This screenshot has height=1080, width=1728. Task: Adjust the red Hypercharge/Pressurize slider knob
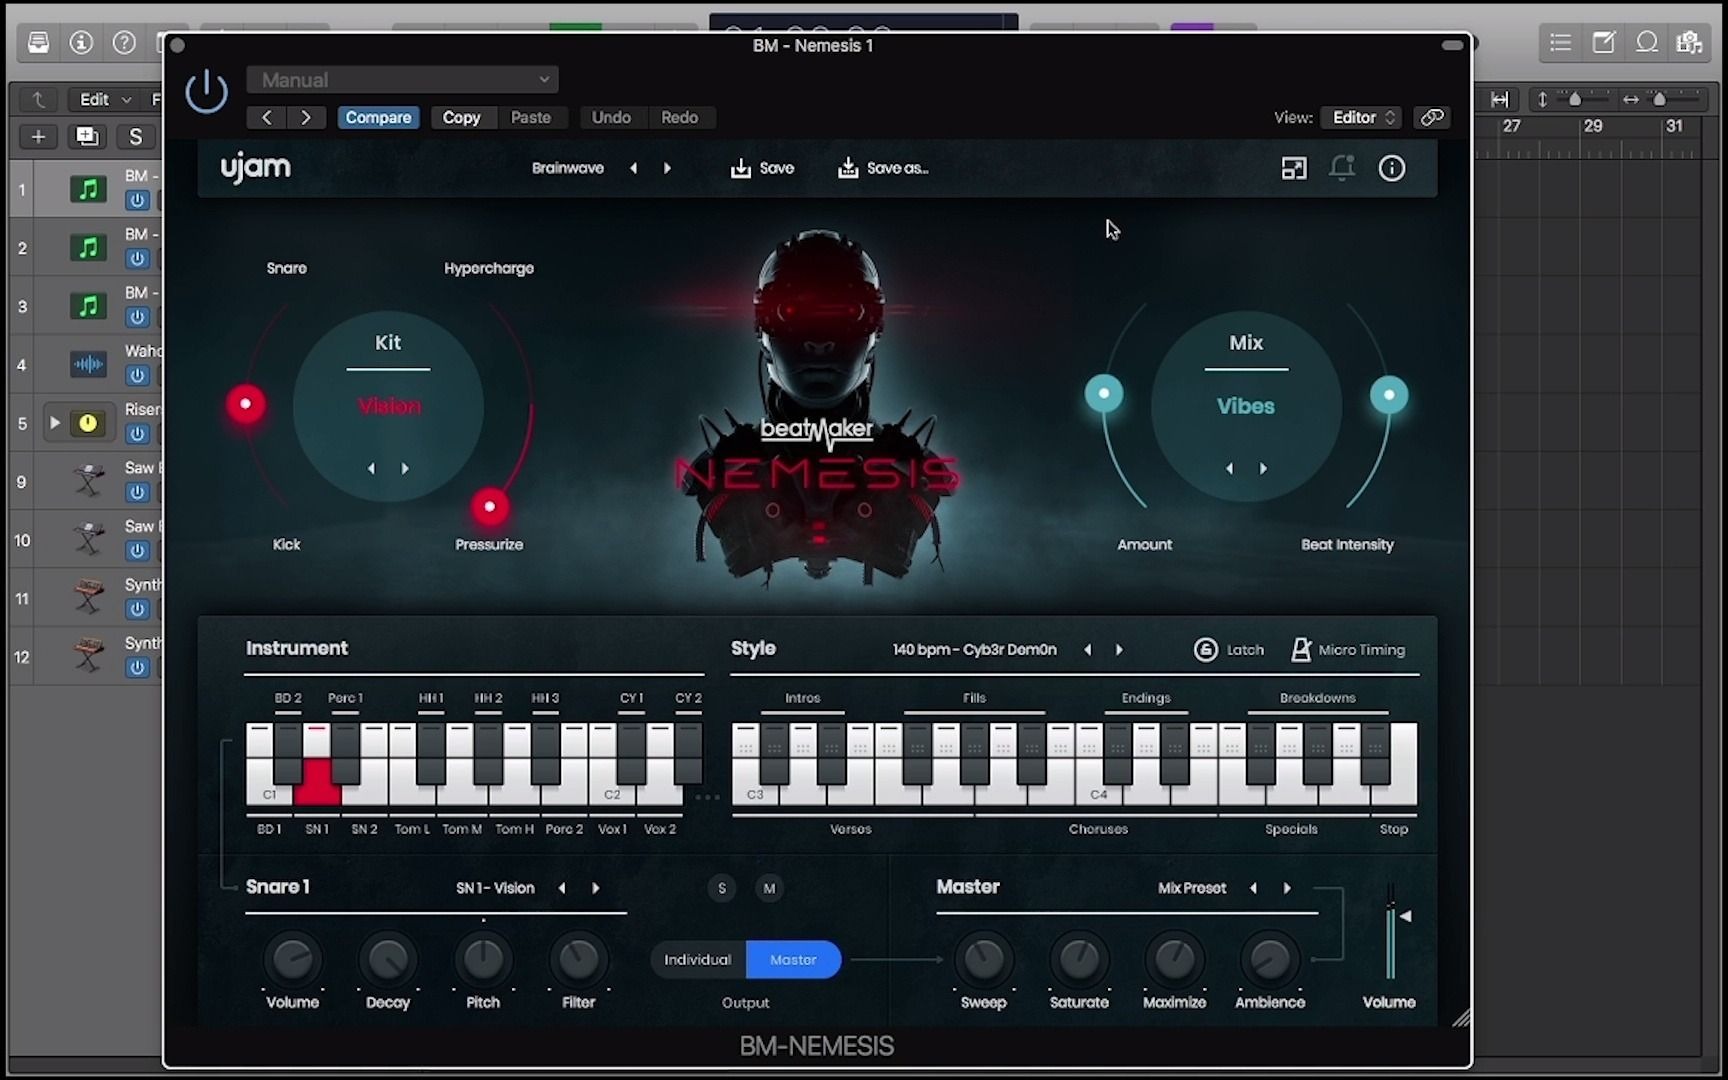click(490, 507)
